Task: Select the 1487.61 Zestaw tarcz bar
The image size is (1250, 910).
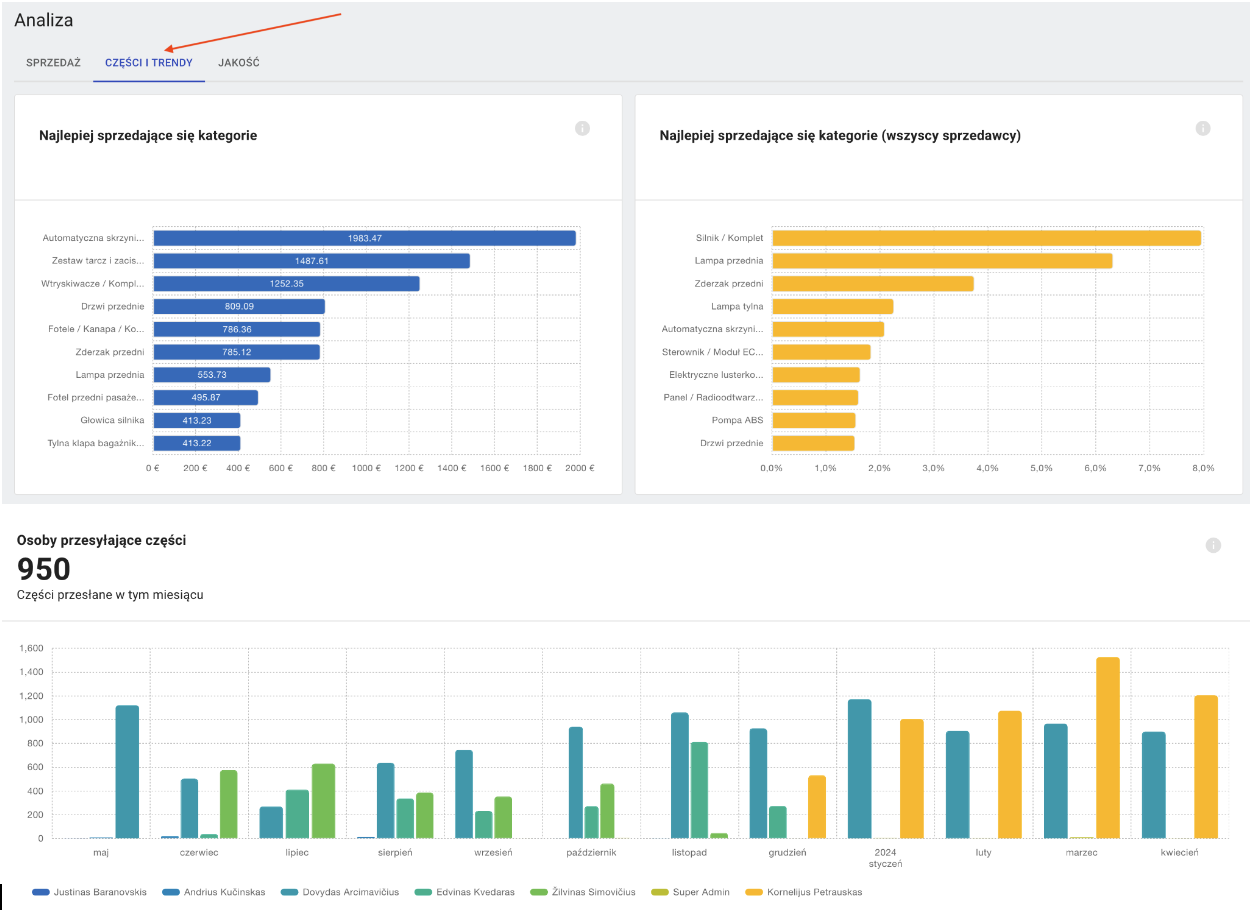Action: (x=311, y=261)
